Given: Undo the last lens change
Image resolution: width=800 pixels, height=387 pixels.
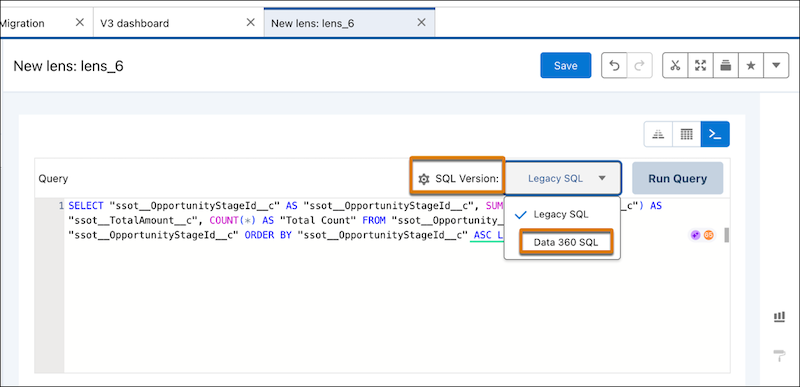Looking at the screenshot, I should point(614,65).
